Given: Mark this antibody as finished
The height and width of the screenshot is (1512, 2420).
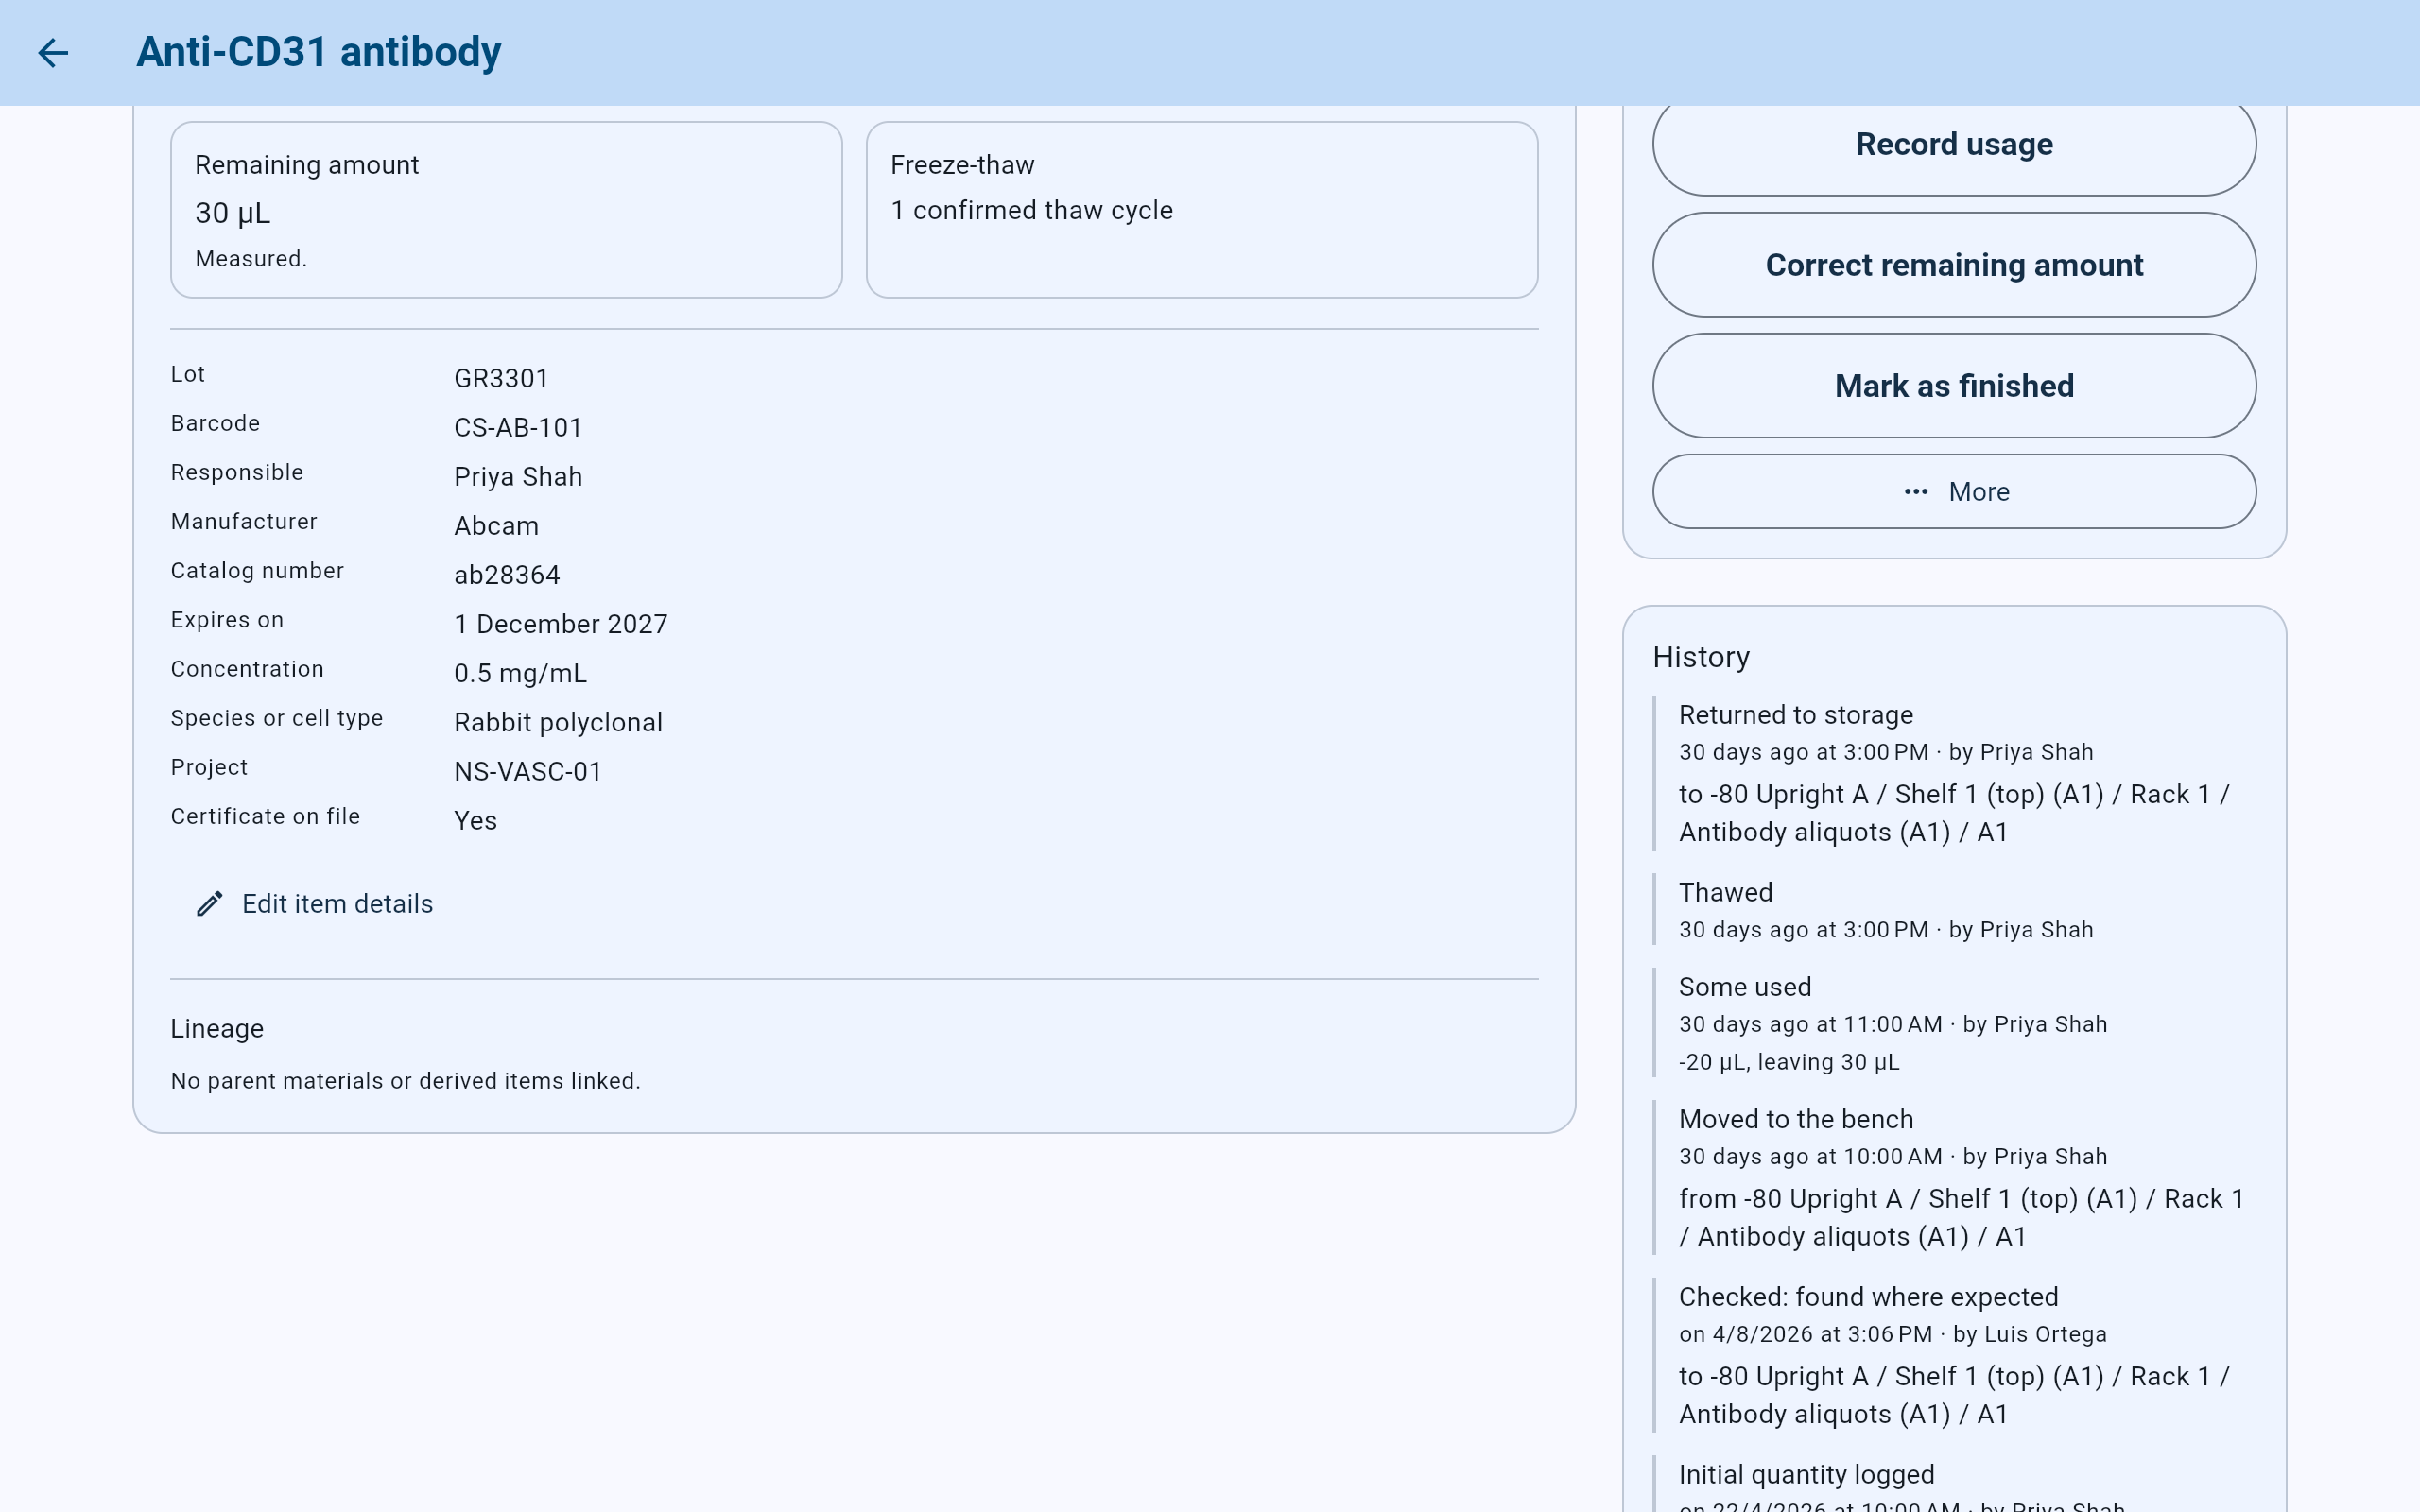Looking at the screenshot, I should click(x=1954, y=386).
